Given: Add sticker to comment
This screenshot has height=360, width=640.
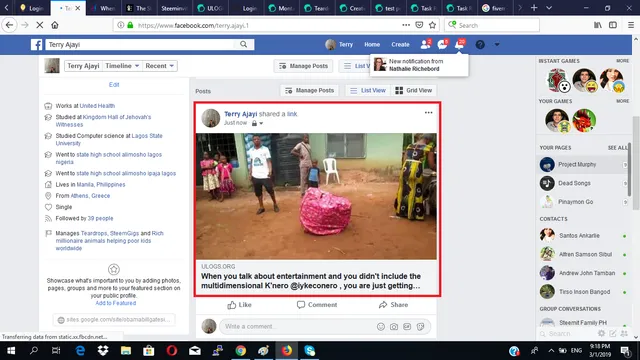Looking at the screenshot, I should click(420, 327).
